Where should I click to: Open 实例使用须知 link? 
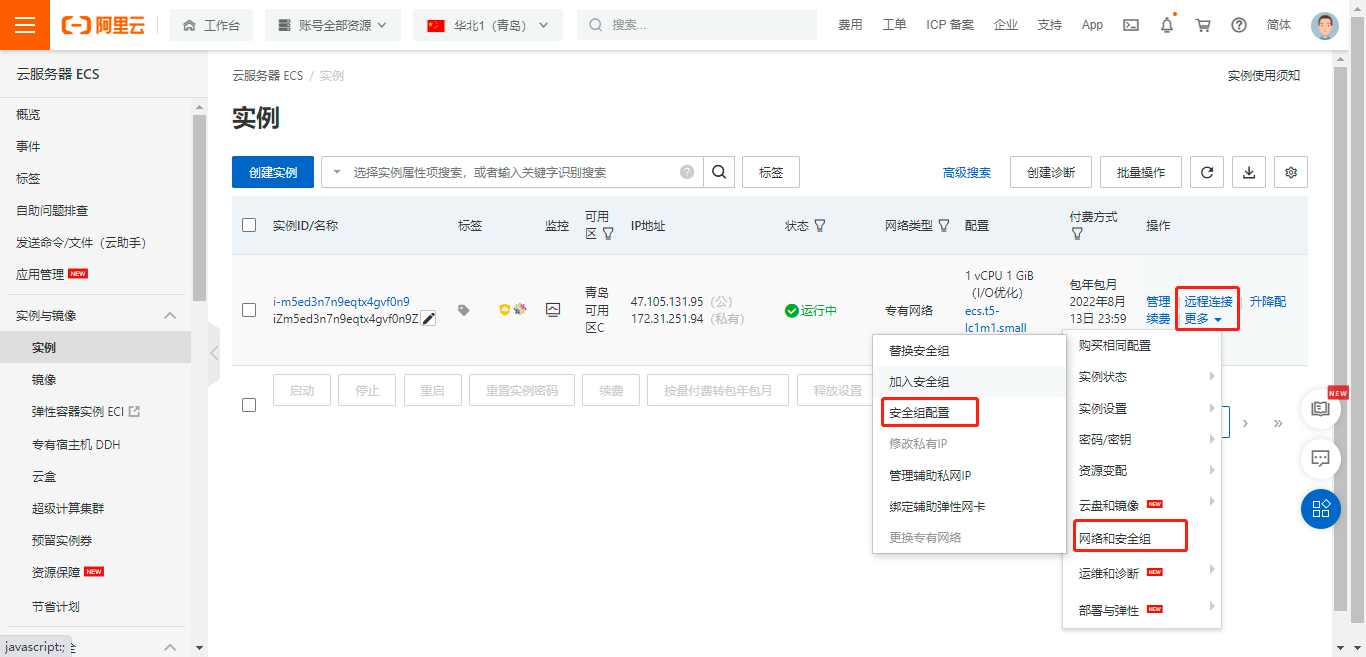pyautogui.click(x=1264, y=75)
